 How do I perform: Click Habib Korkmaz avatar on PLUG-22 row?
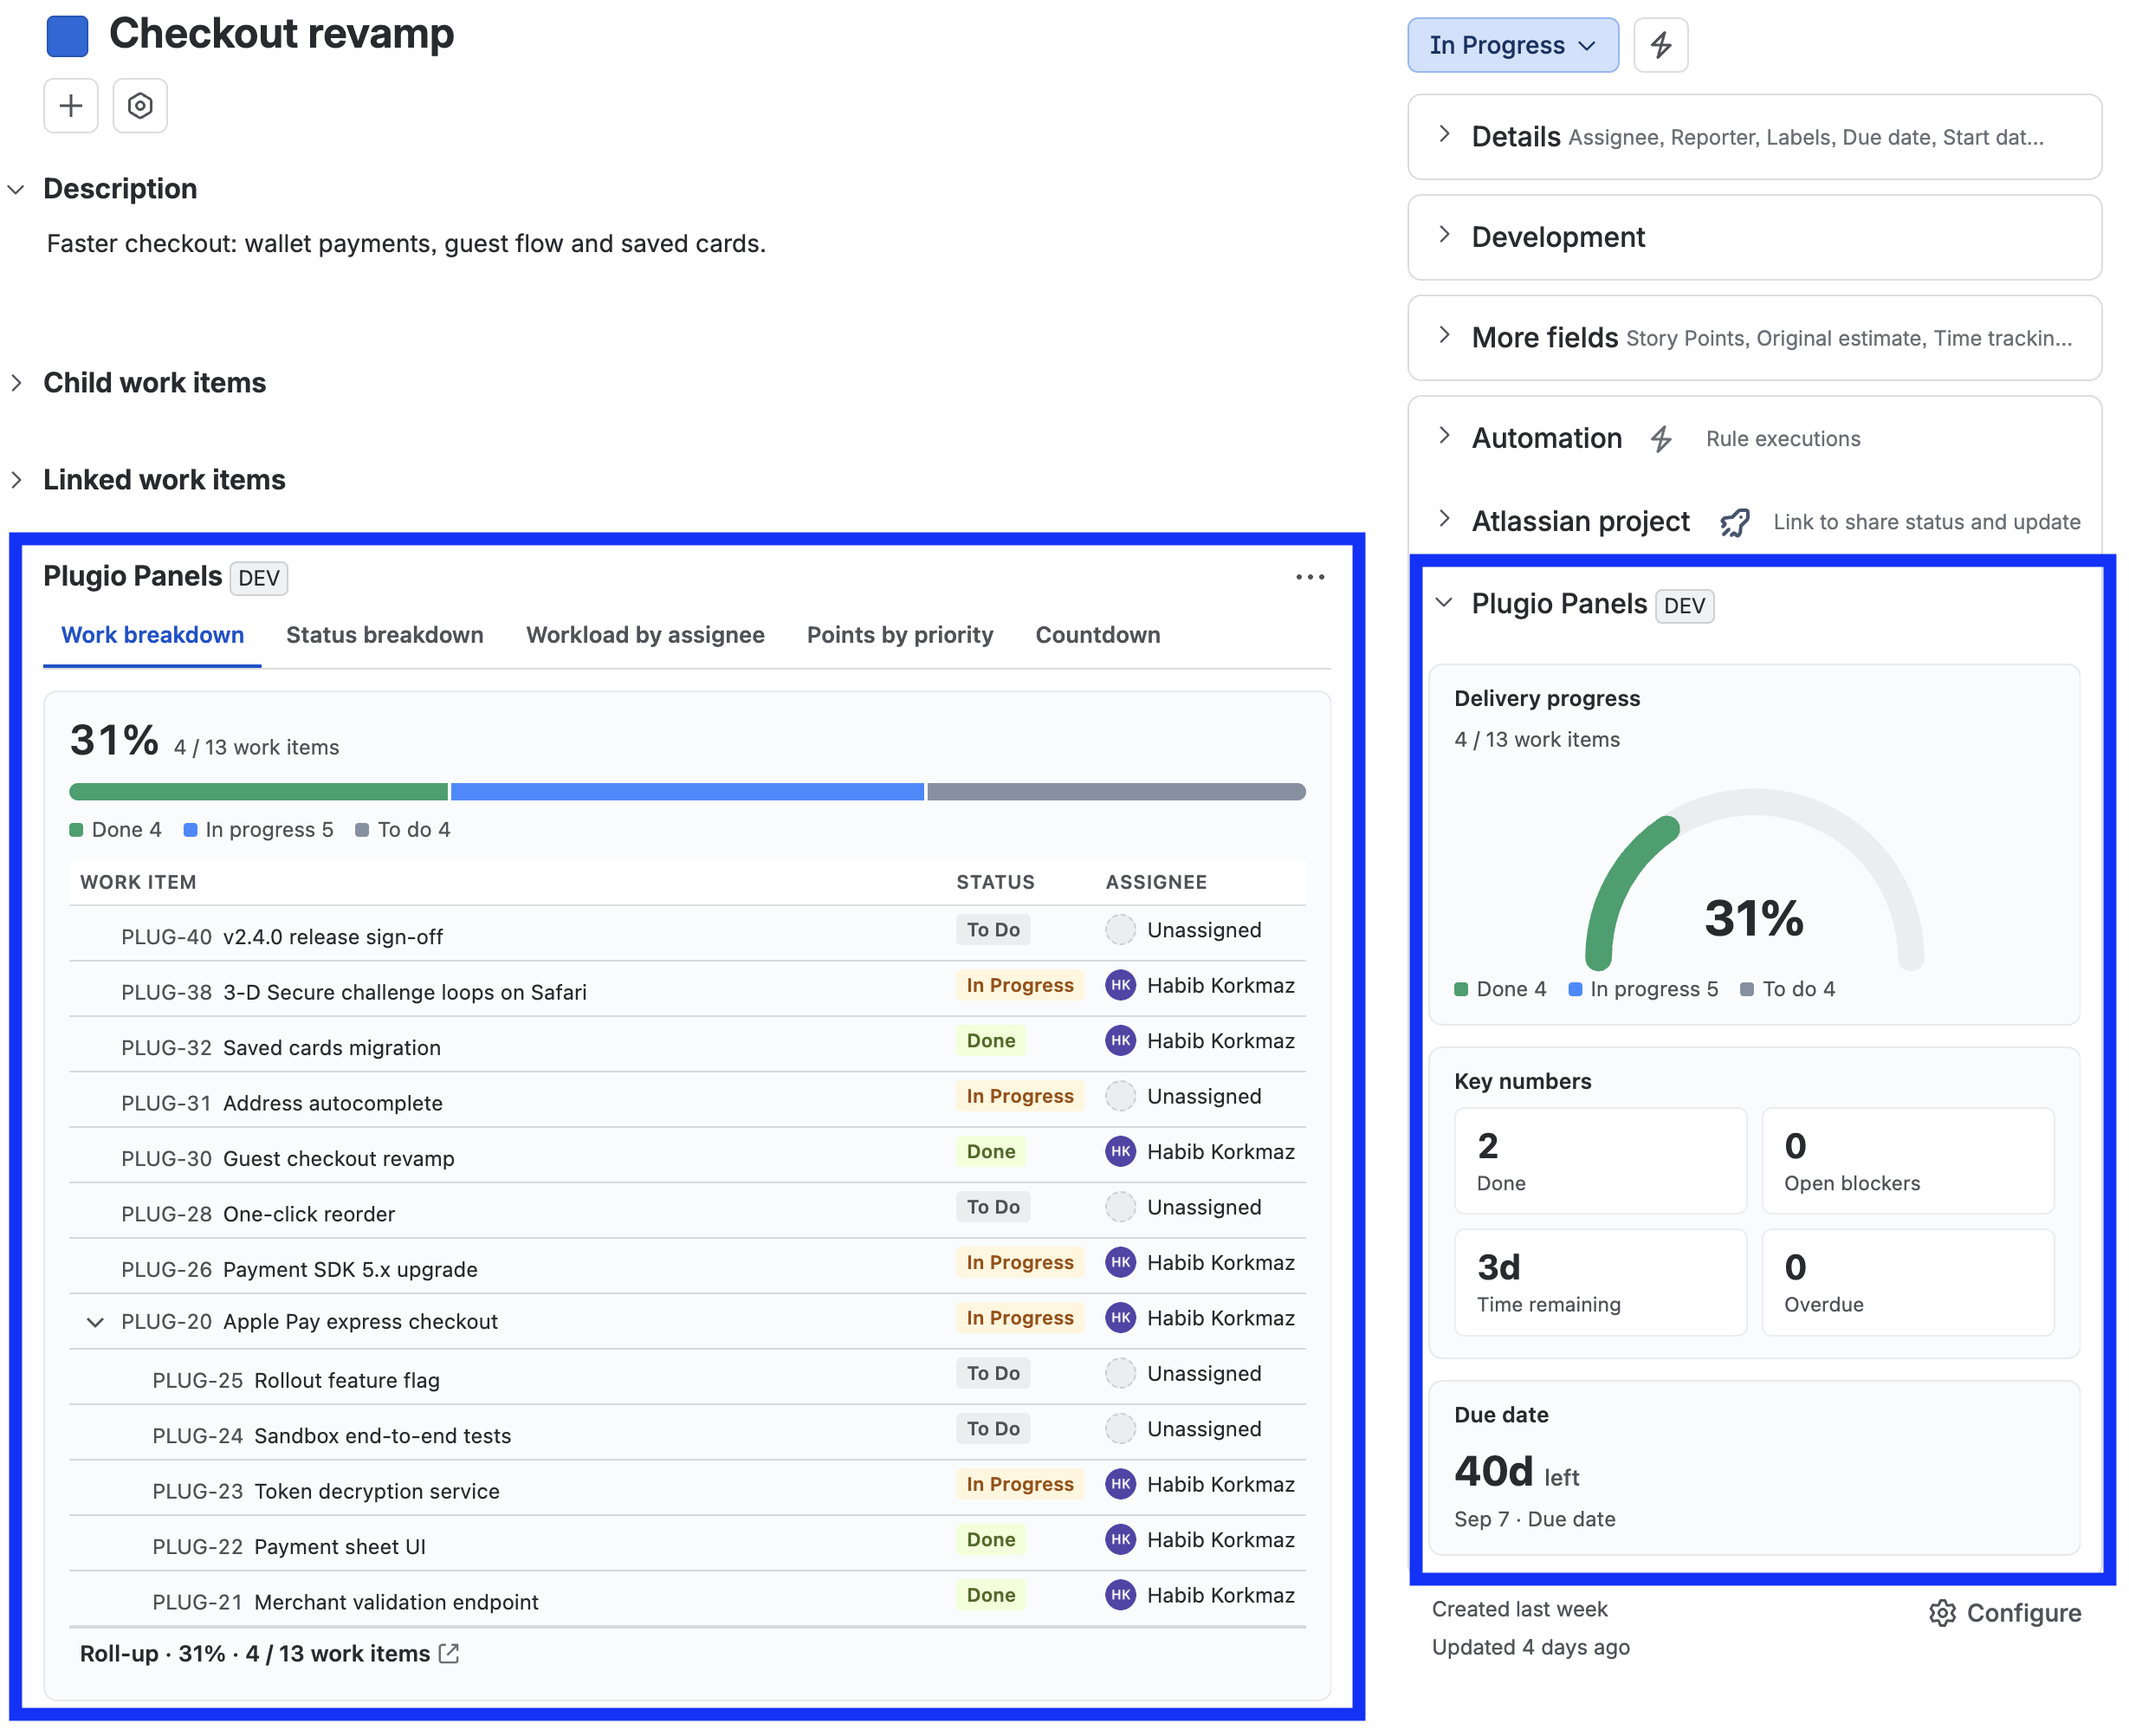tap(1120, 1540)
